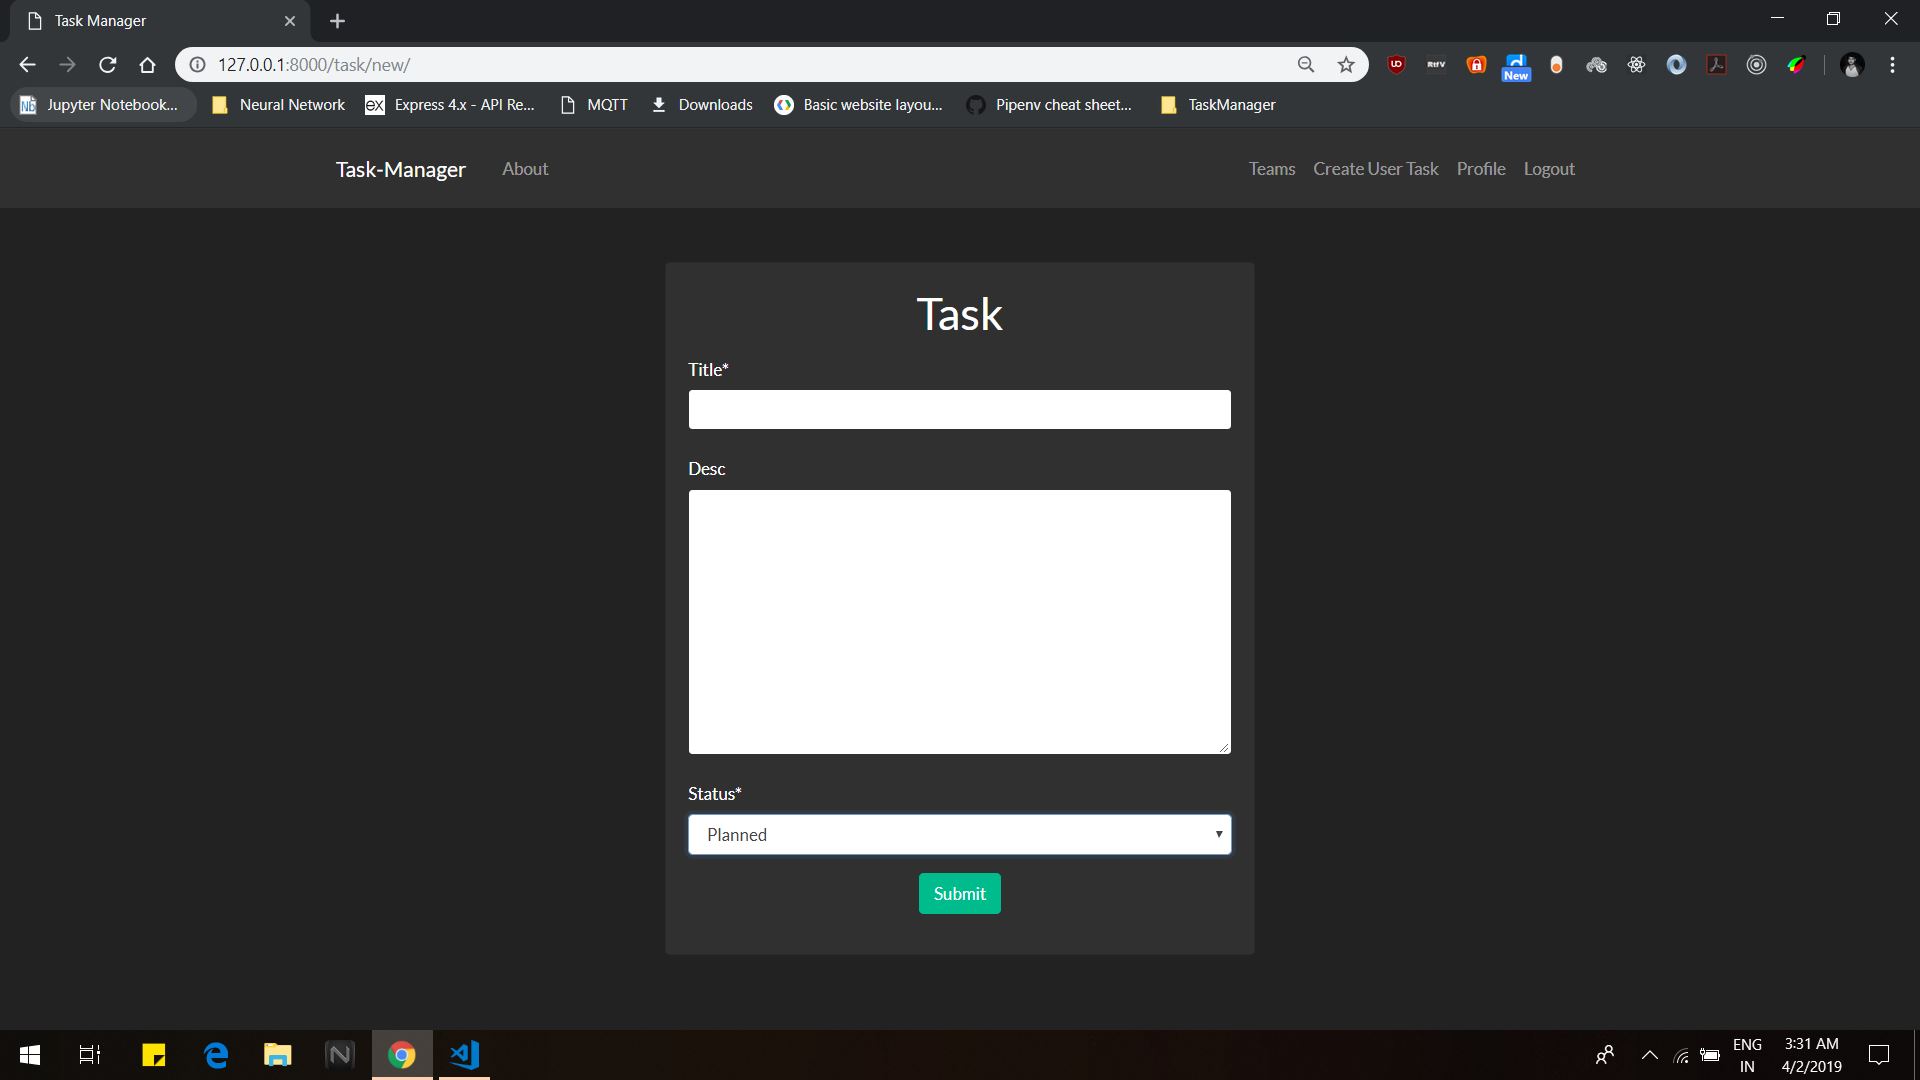This screenshot has width=1920, height=1080.
Task: Open Windows Start menu
Action: point(30,1055)
